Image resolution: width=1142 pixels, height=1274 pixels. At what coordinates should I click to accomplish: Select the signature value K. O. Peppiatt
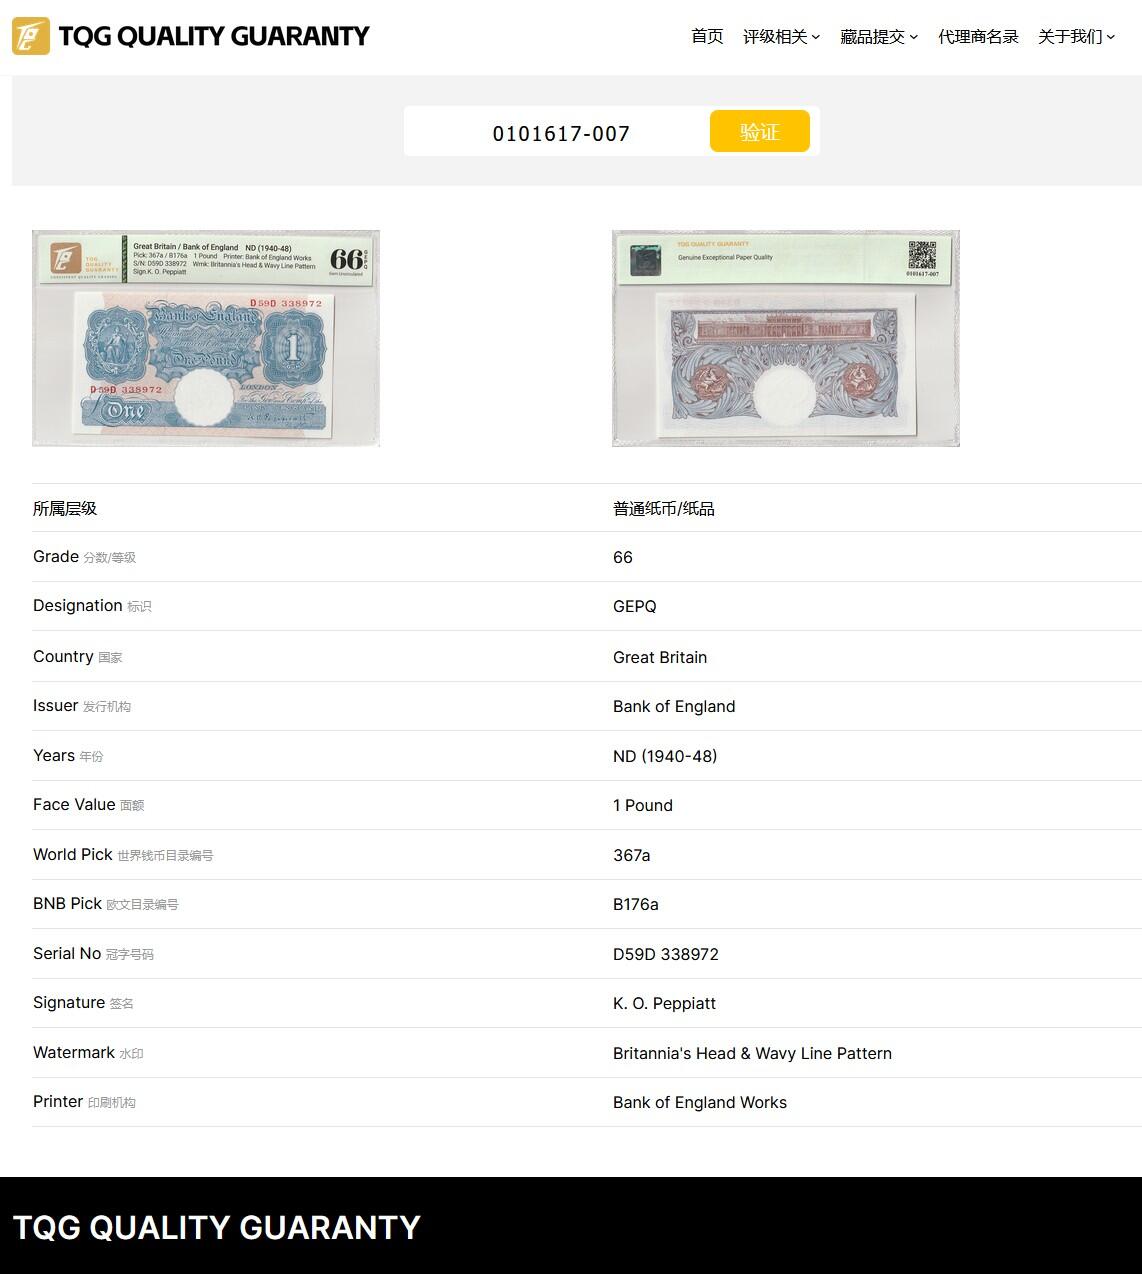(665, 1004)
